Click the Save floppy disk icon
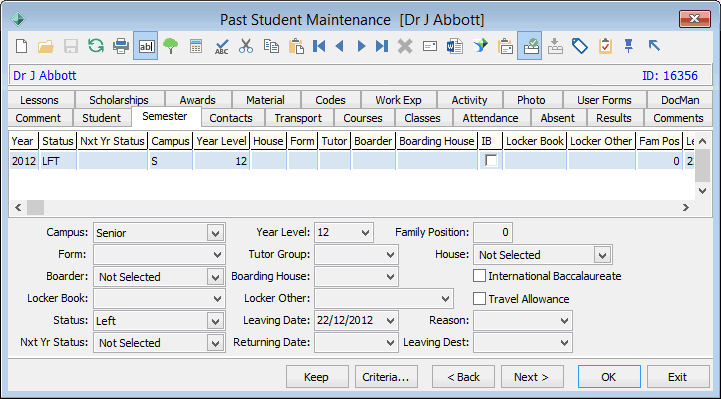The height and width of the screenshot is (399, 721). point(71,46)
